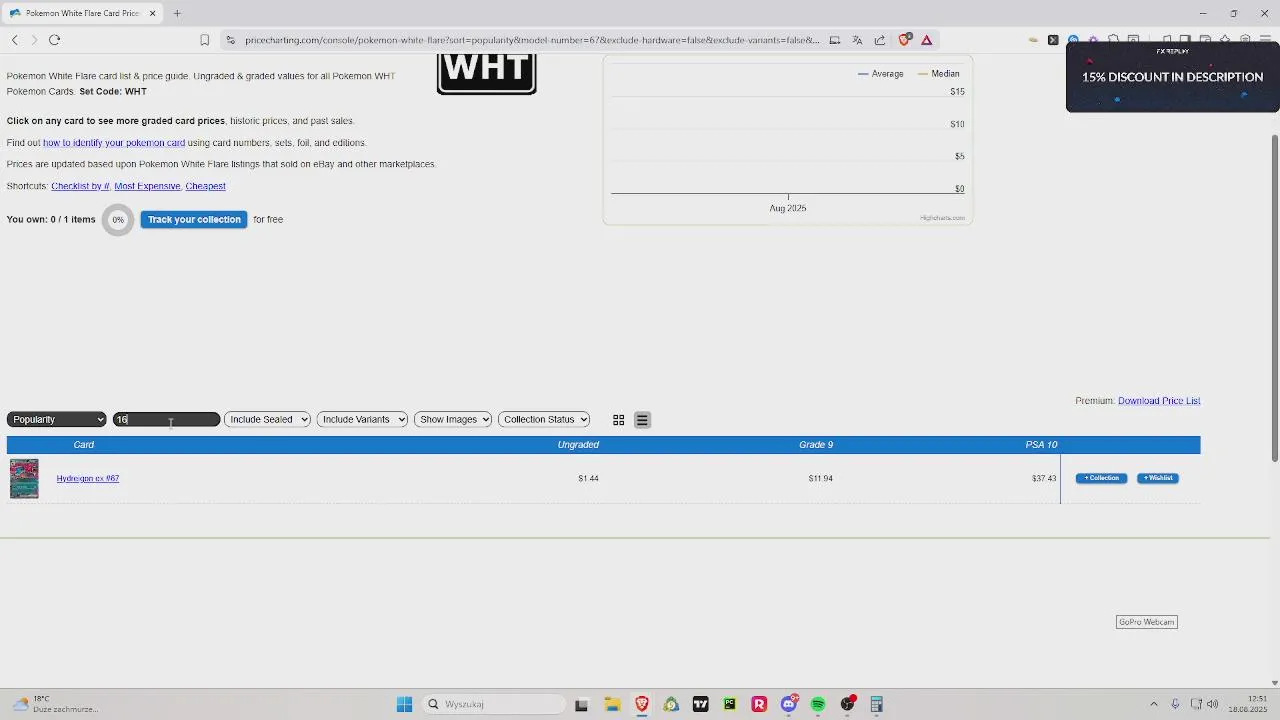Screen dimensions: 1280x720
Task: Open Discord on the taskbar
Action: [789, 704]
